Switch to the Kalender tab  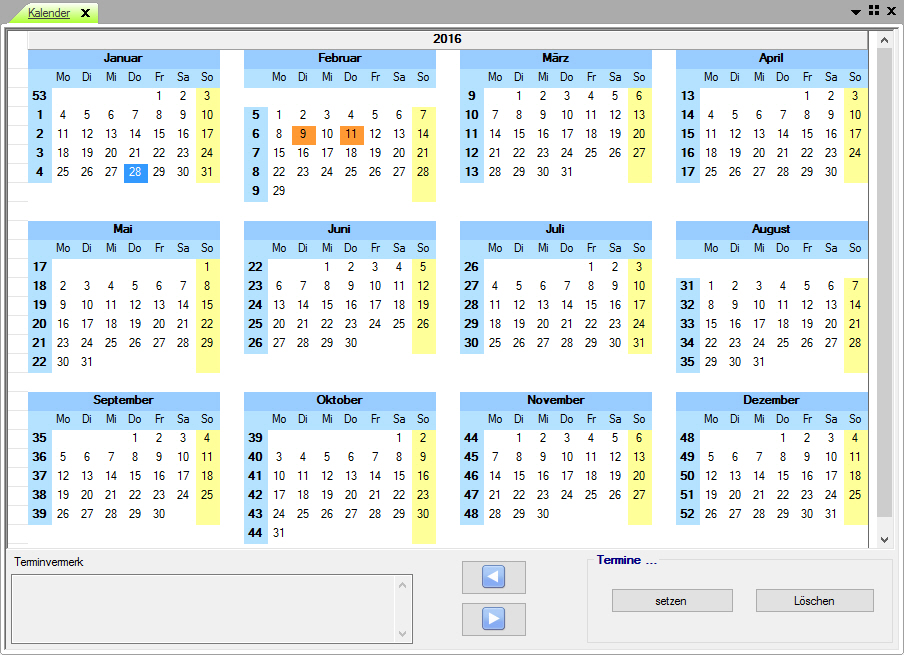49,13
